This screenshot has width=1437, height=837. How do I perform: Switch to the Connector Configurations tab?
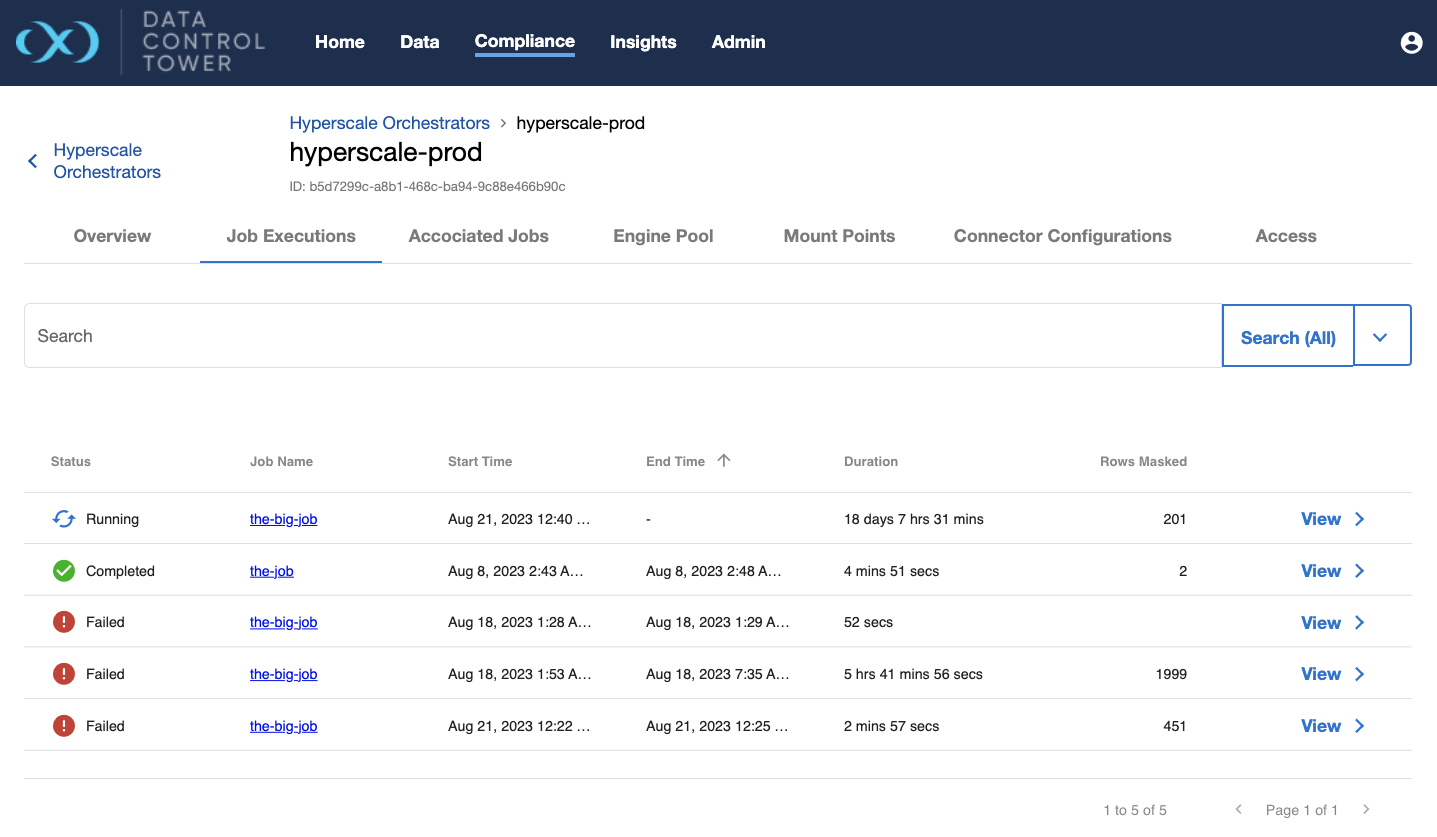pyautogui.click(x=1062, y=236)
